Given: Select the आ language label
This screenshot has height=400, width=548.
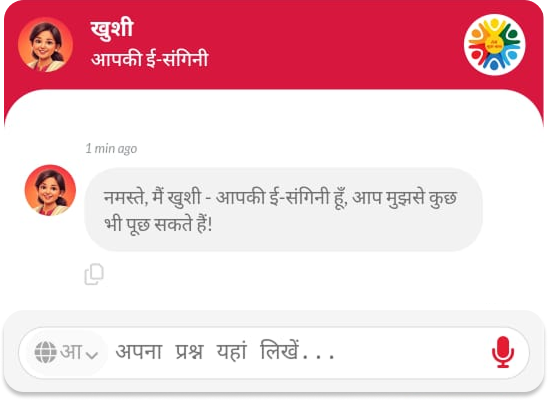Looking at the screenshot, I should [x=71, y=351].
